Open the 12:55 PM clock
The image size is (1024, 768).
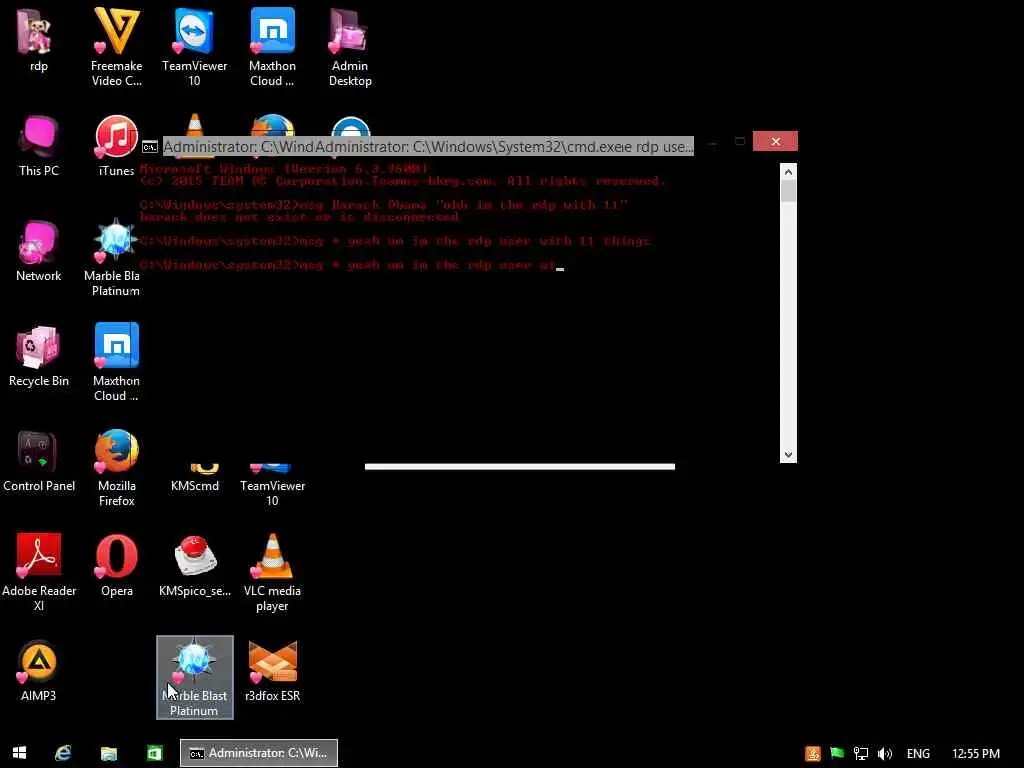(976, 754)
